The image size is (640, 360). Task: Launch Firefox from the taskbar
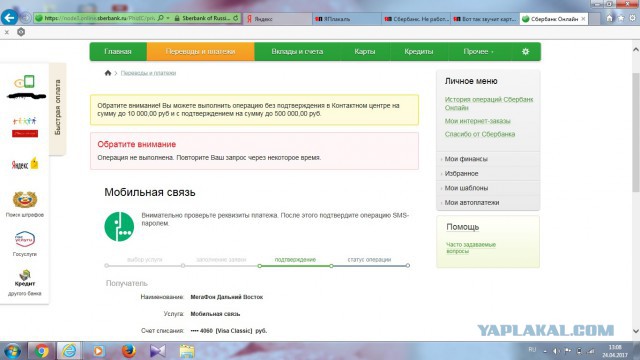(x=129, y=351)
